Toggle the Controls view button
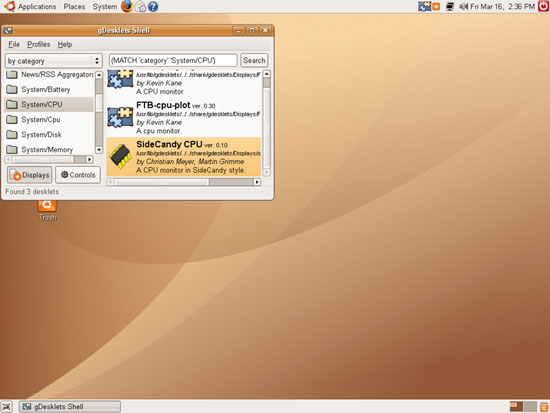This screenshot has width=550, height=413. point(78,175)
